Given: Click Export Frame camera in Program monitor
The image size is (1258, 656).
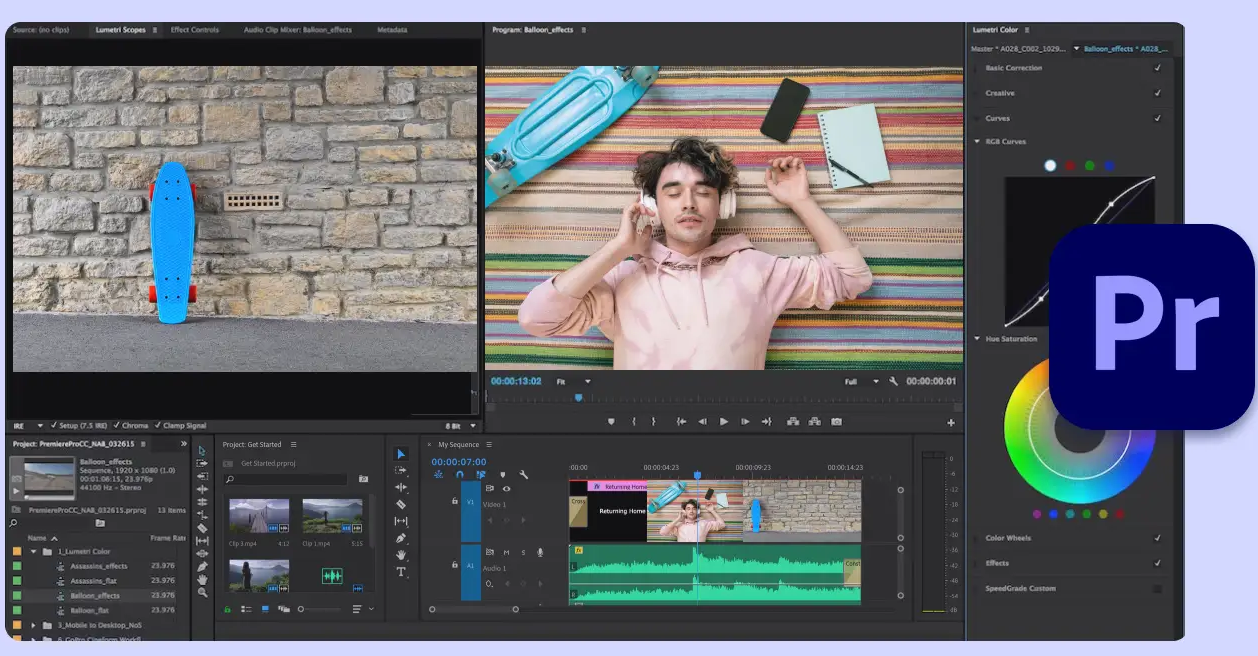Looking at the screenshot, I should click(x=836, y=422).
